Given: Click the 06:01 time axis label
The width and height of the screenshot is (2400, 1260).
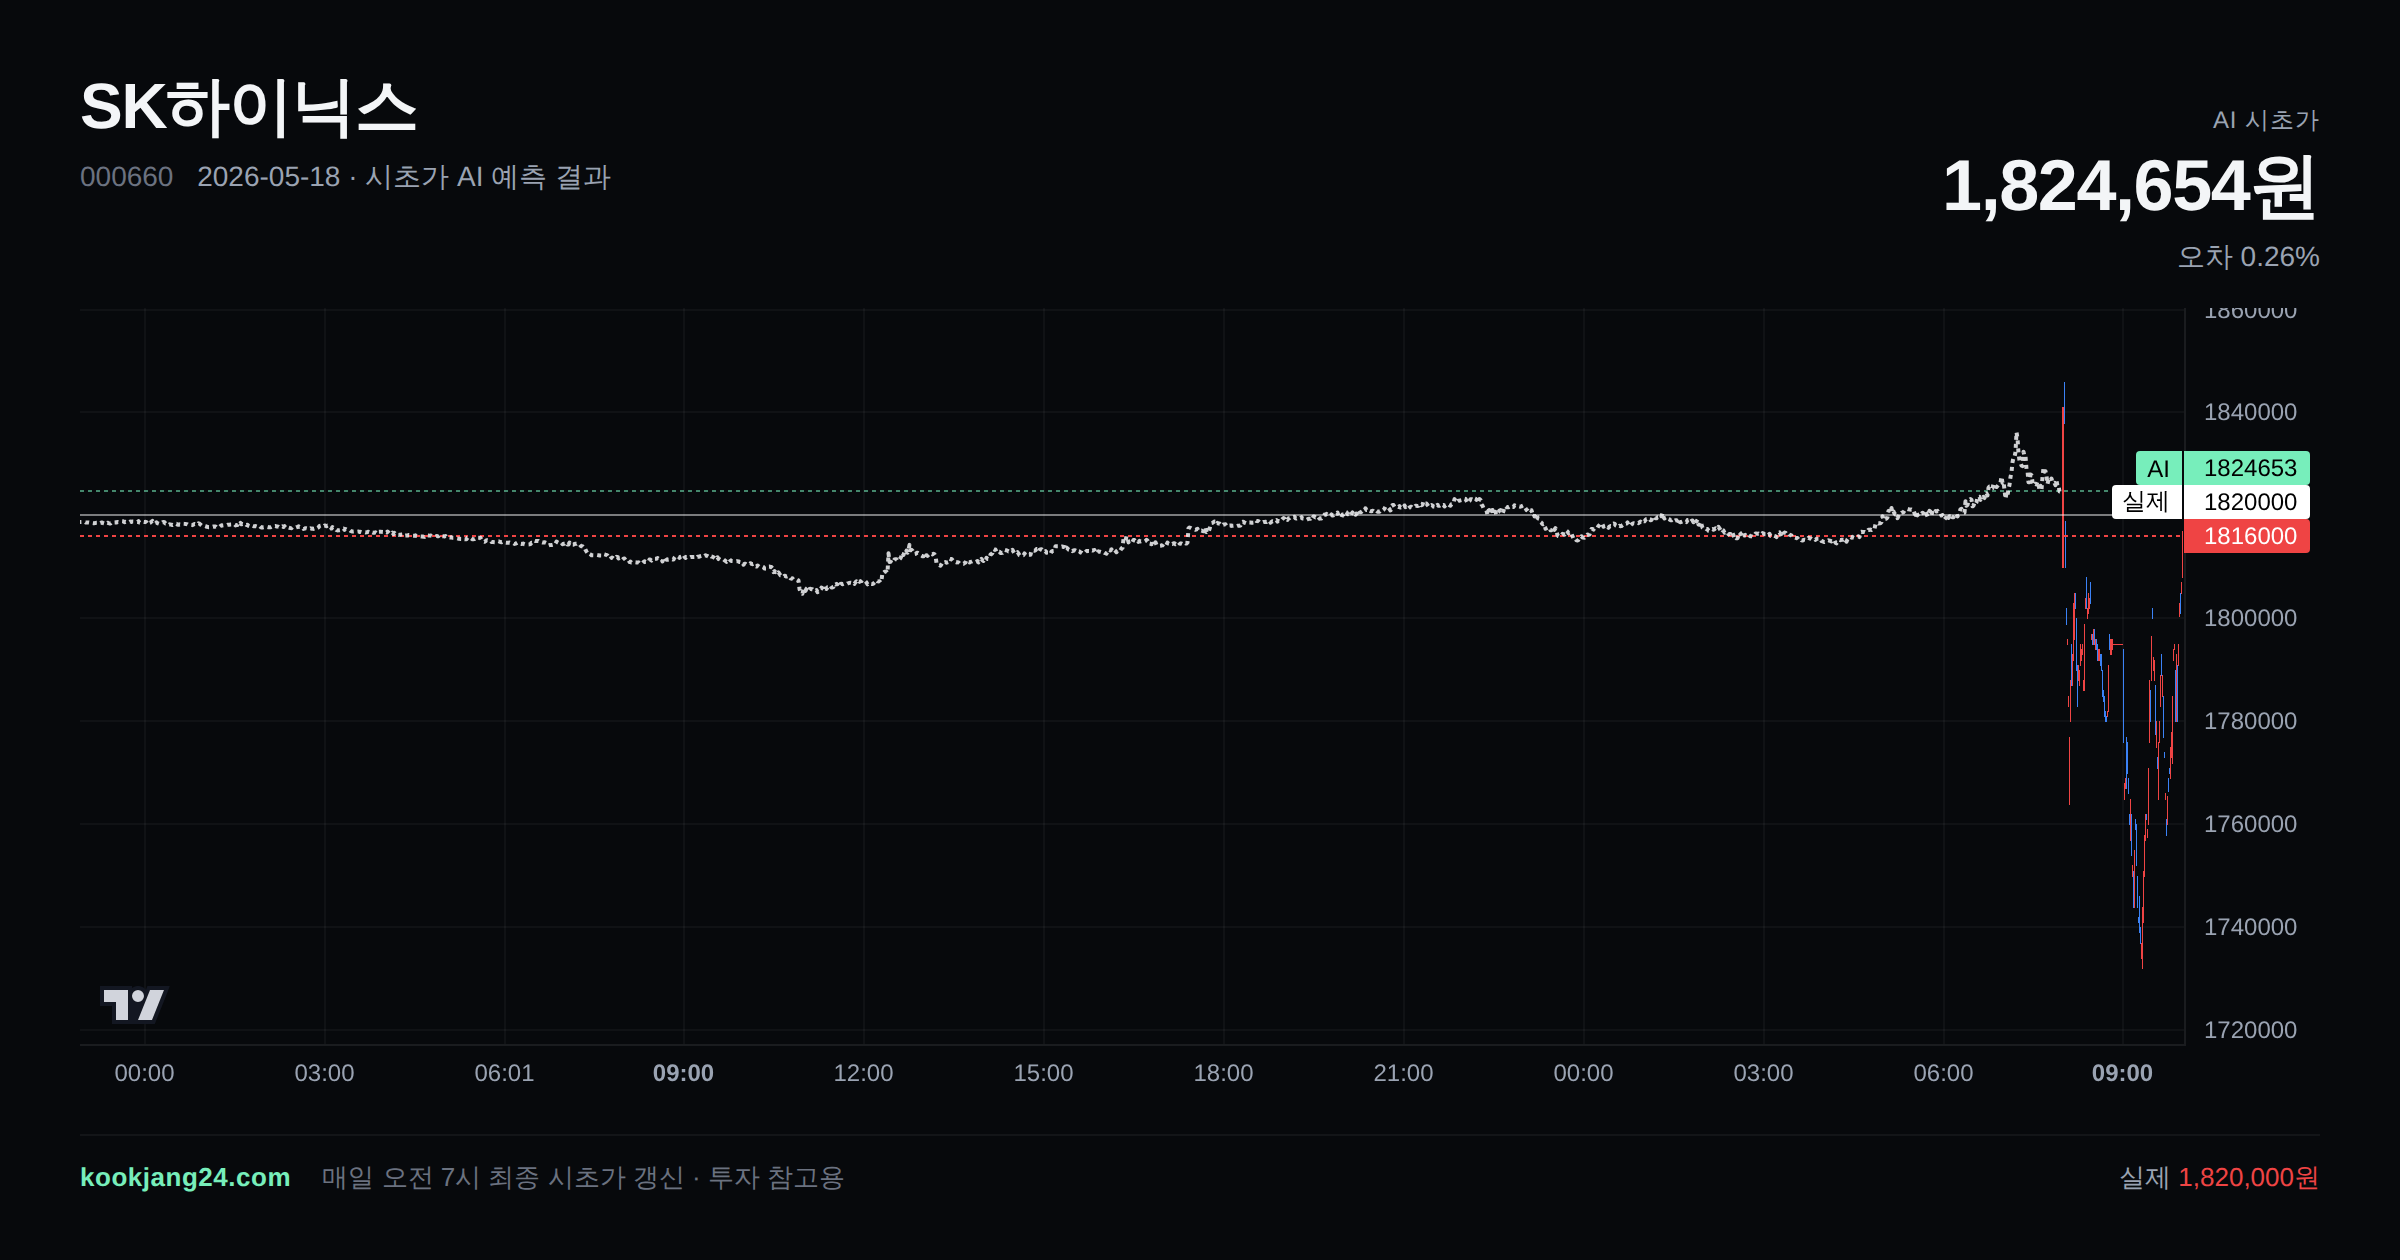Looking at the screenshot, I should tap(504, 1073).
